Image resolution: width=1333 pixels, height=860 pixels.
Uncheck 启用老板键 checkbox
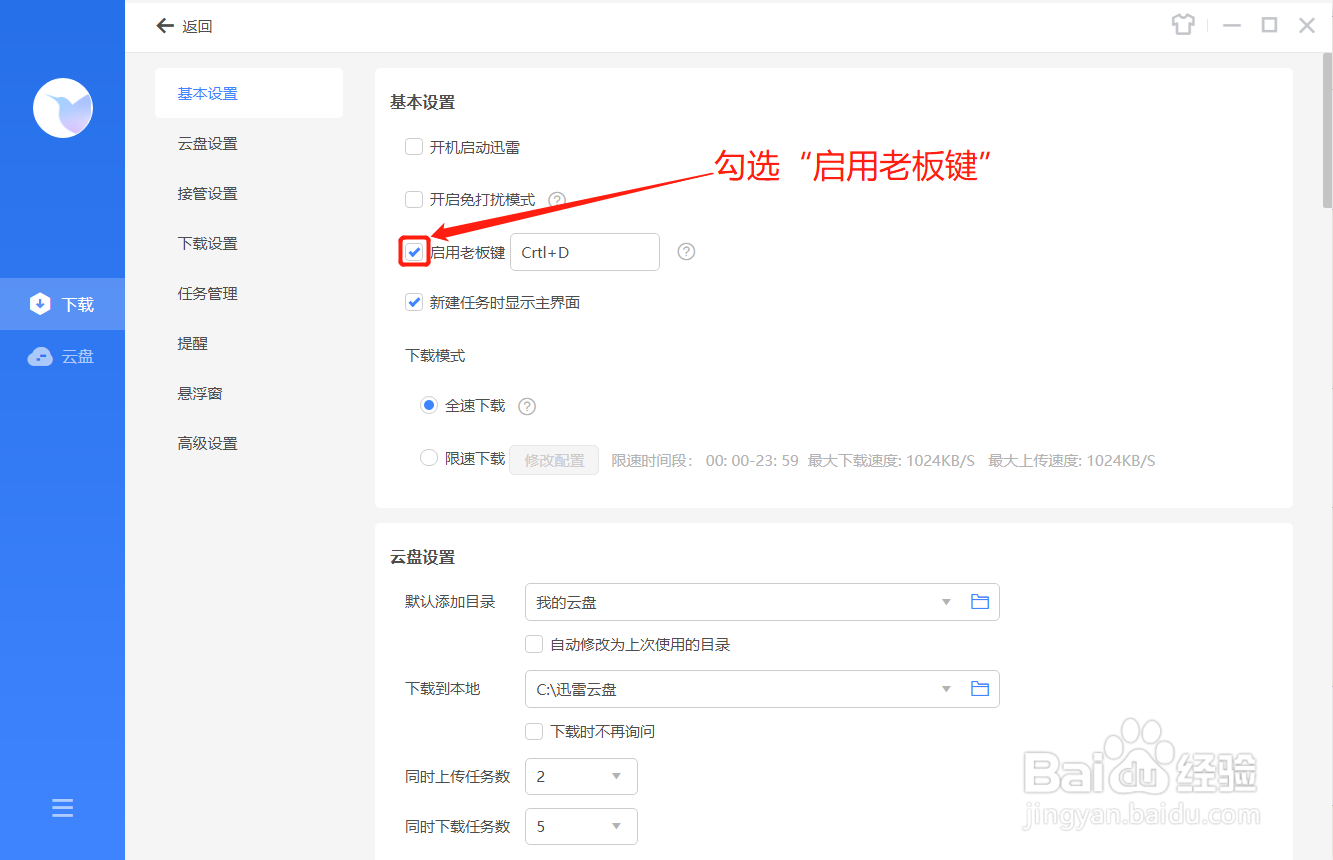click(414, 252)
